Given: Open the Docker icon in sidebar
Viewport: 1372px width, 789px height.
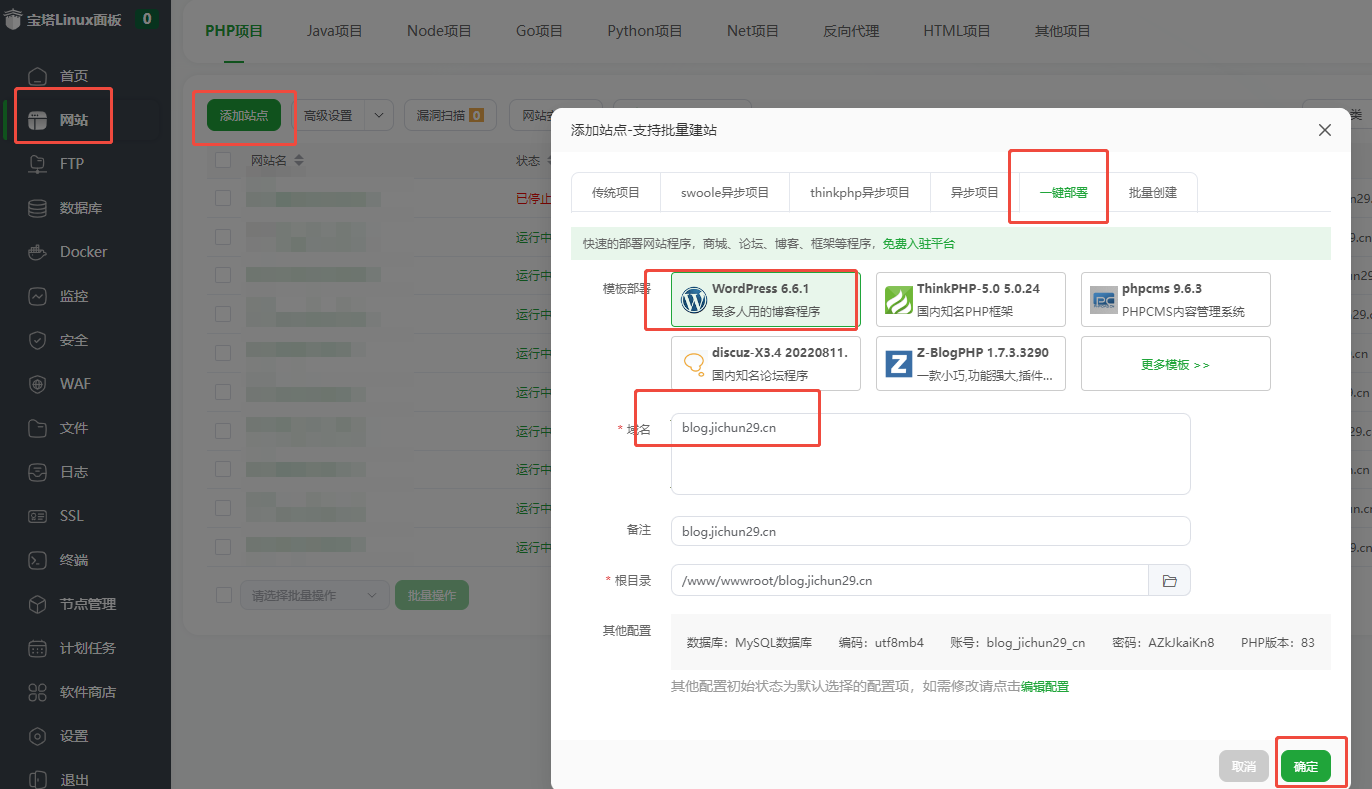Looking at the screenshot, I should tap(37, 252).
